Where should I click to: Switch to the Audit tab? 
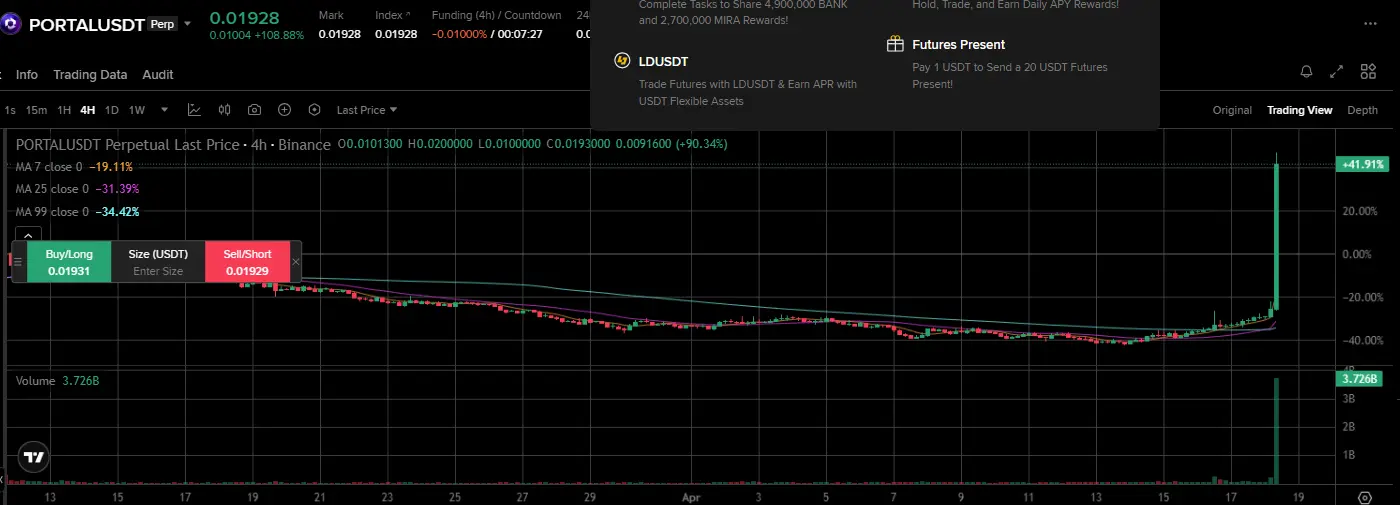coord(158,74)
